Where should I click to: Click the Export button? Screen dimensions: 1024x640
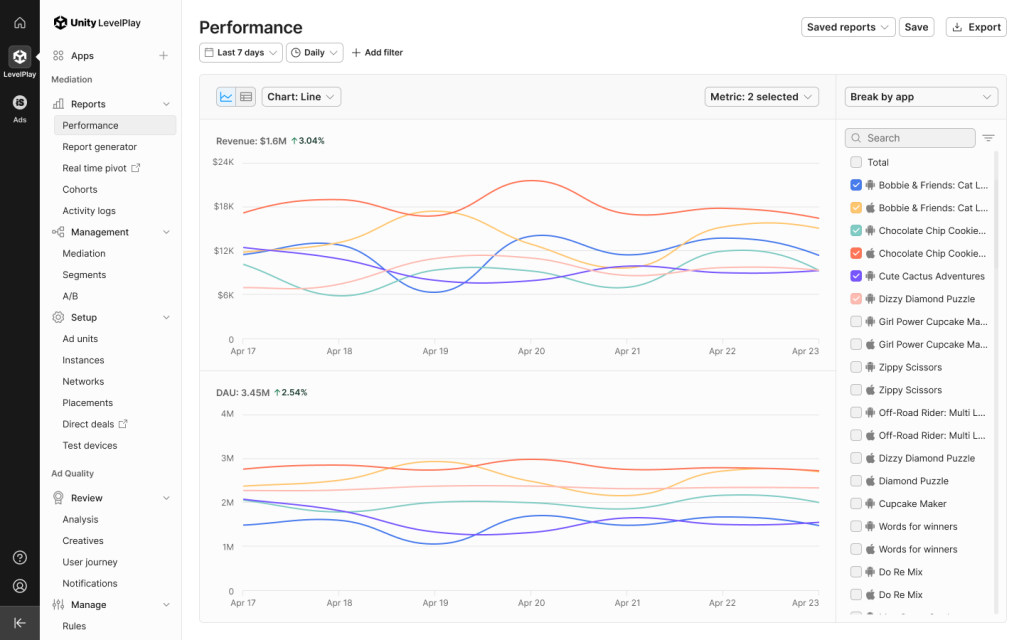click(975, 27)
